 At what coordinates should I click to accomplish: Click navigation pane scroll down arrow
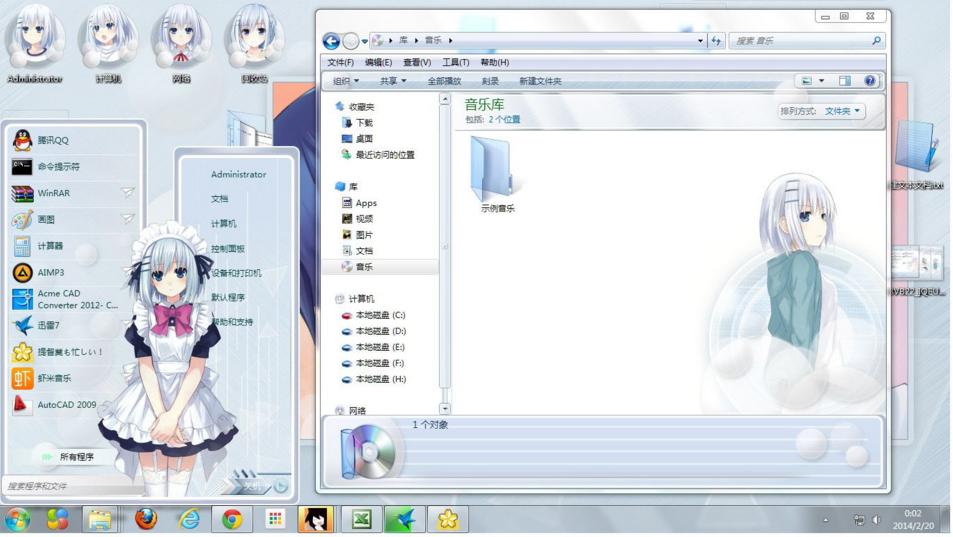444,409
